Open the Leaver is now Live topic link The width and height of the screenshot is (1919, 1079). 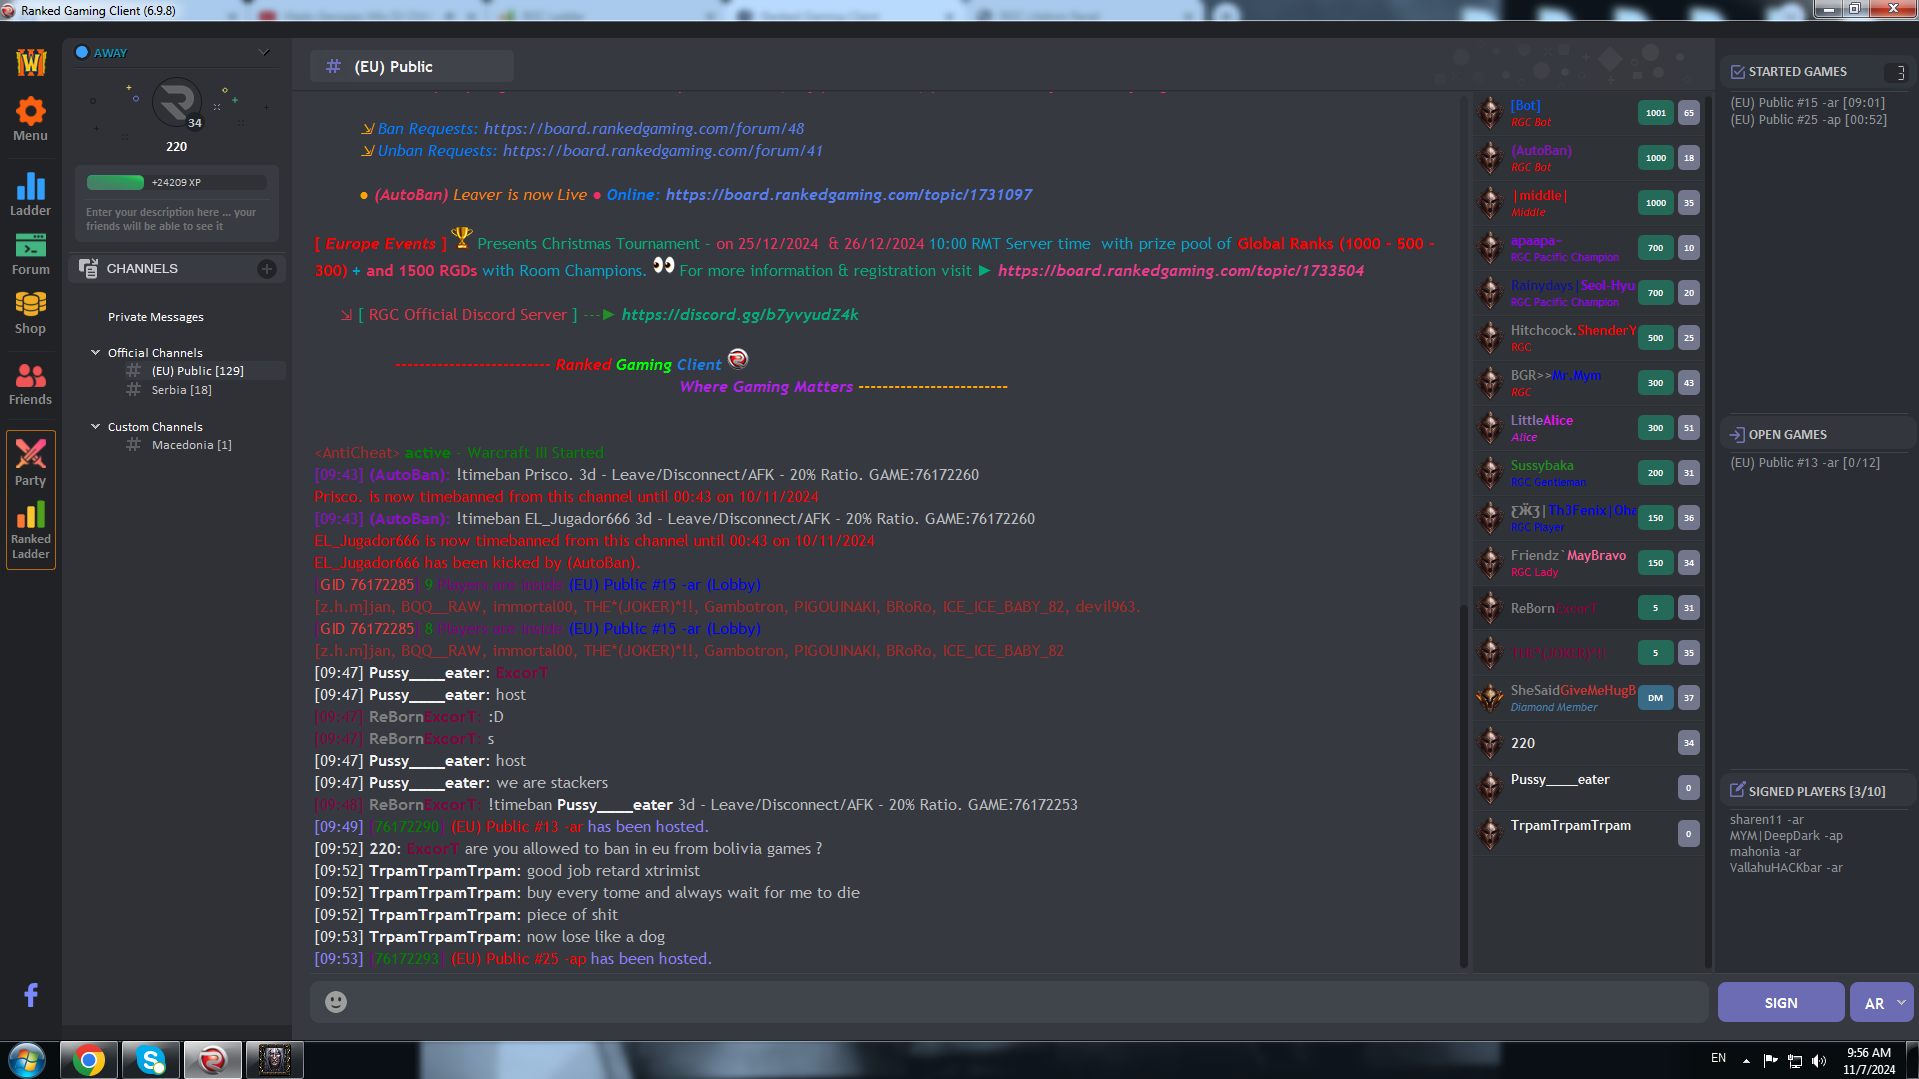(x=849, y=195)
